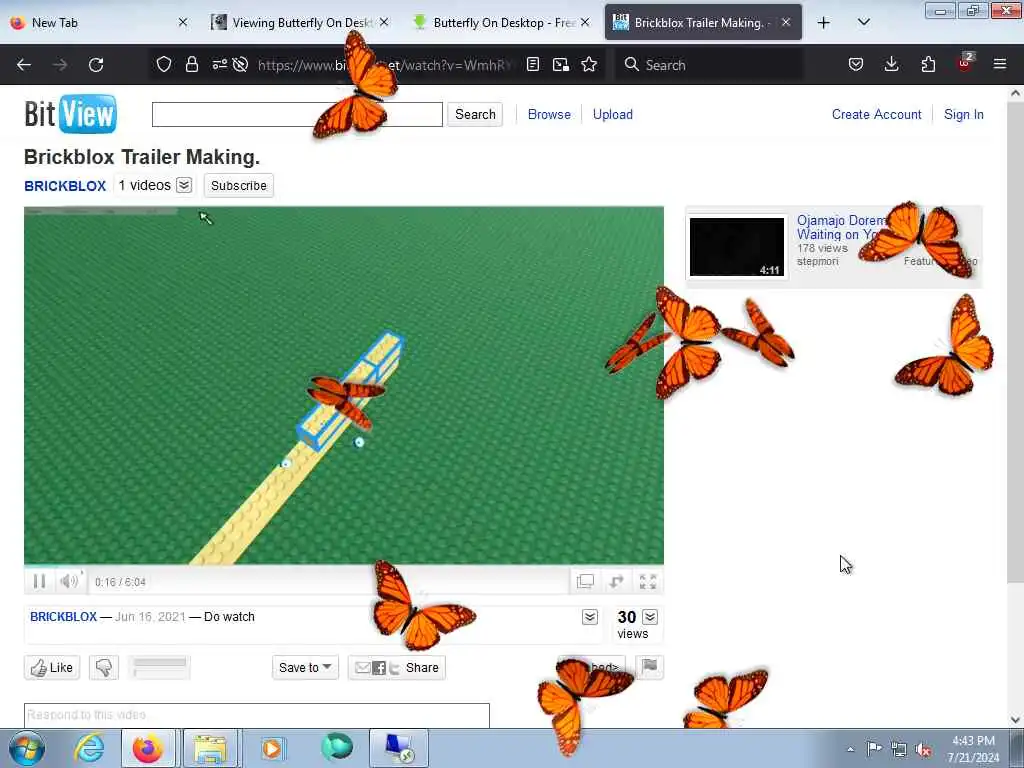Screen dimensions: 1024x768
Task: Open the Browse link
Action: pyautogui.click(x=549, y=114)
